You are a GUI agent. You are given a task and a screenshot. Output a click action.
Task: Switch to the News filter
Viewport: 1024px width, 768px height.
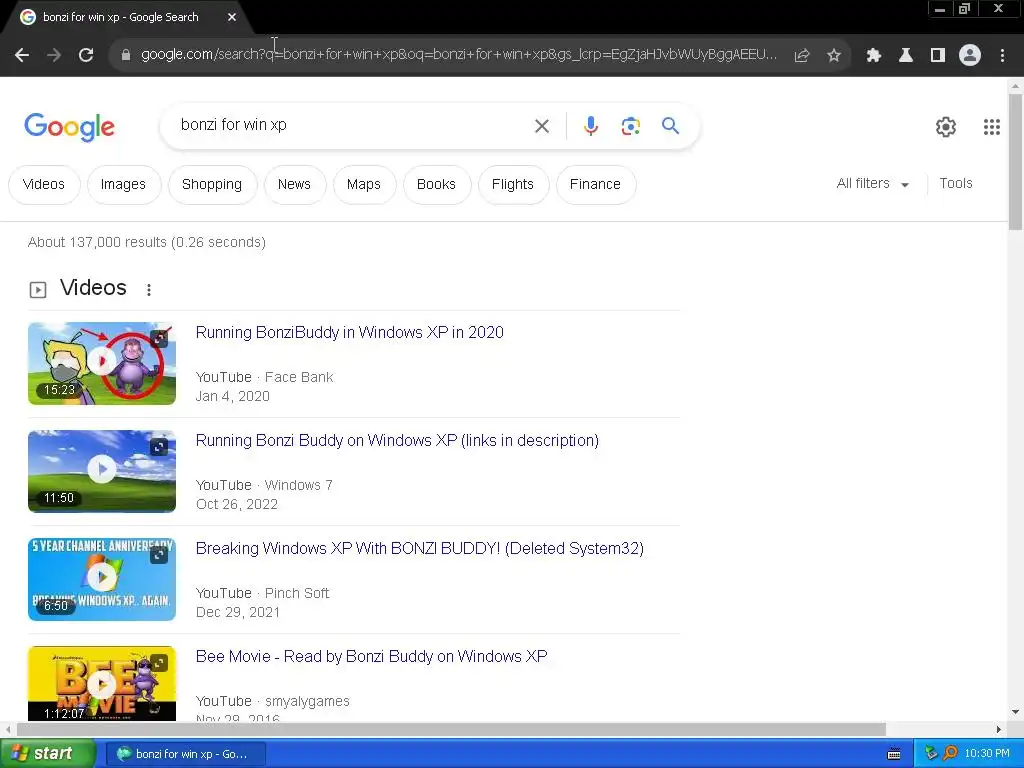pos(294,184)
